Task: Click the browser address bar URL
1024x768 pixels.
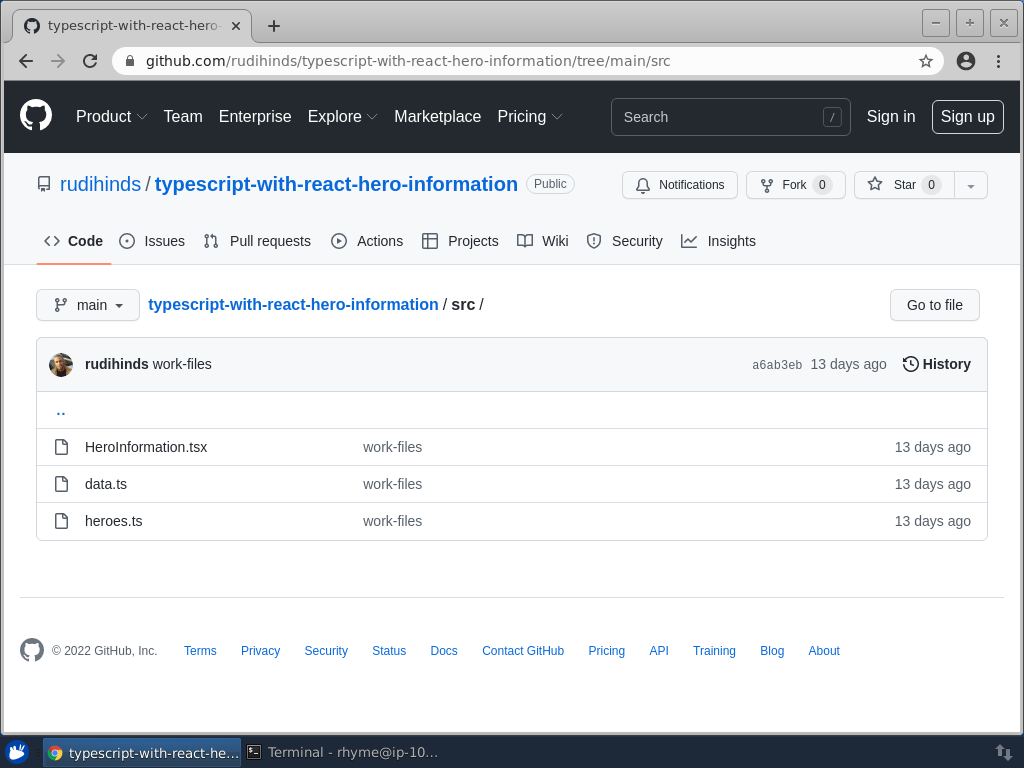Action: tap(408, 61)
